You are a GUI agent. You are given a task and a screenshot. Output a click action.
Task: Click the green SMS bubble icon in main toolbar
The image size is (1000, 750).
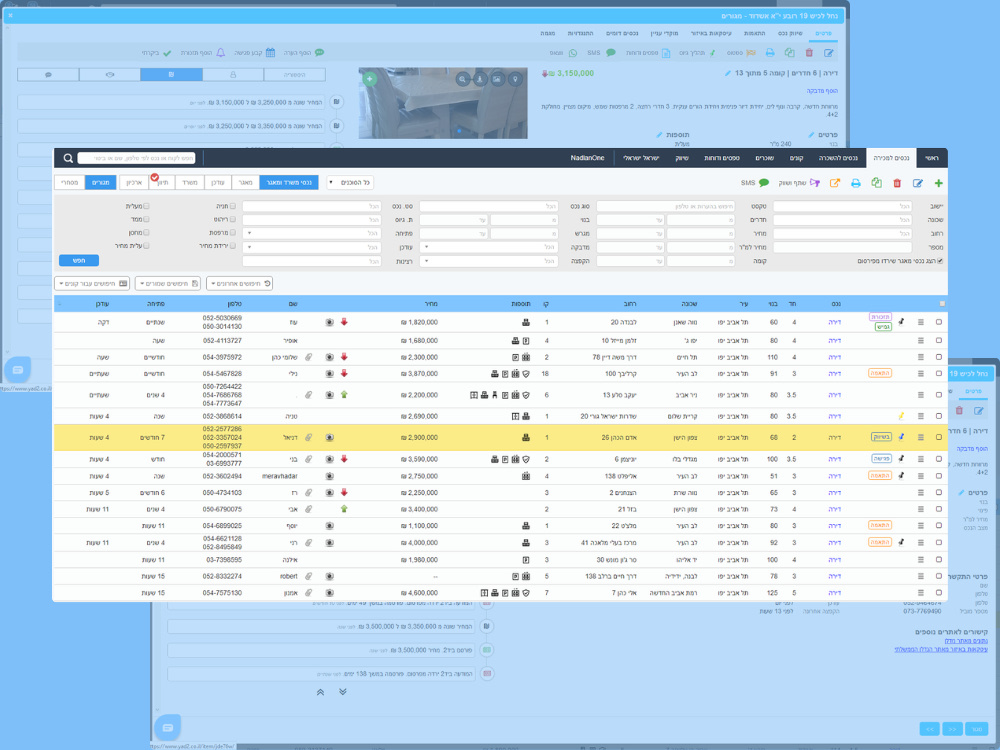tap(763, 183)
